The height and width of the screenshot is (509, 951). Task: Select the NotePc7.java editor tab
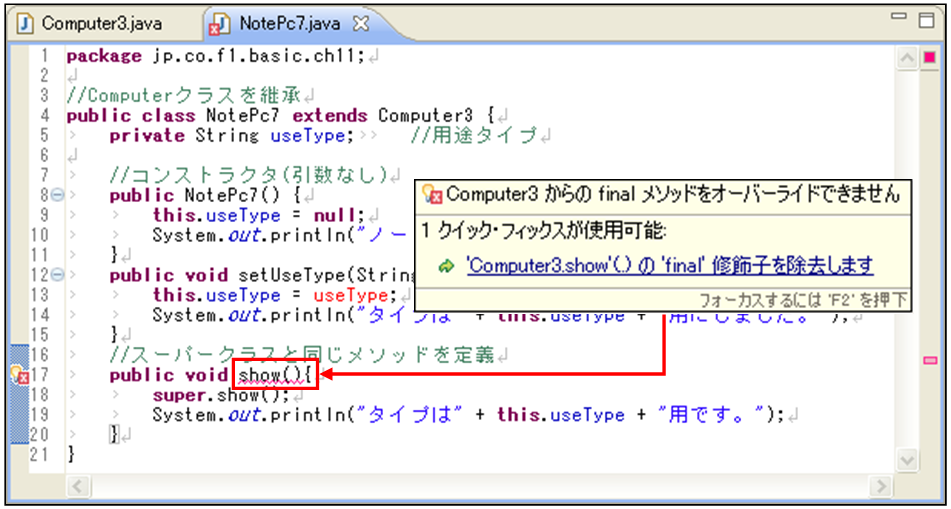290,23
